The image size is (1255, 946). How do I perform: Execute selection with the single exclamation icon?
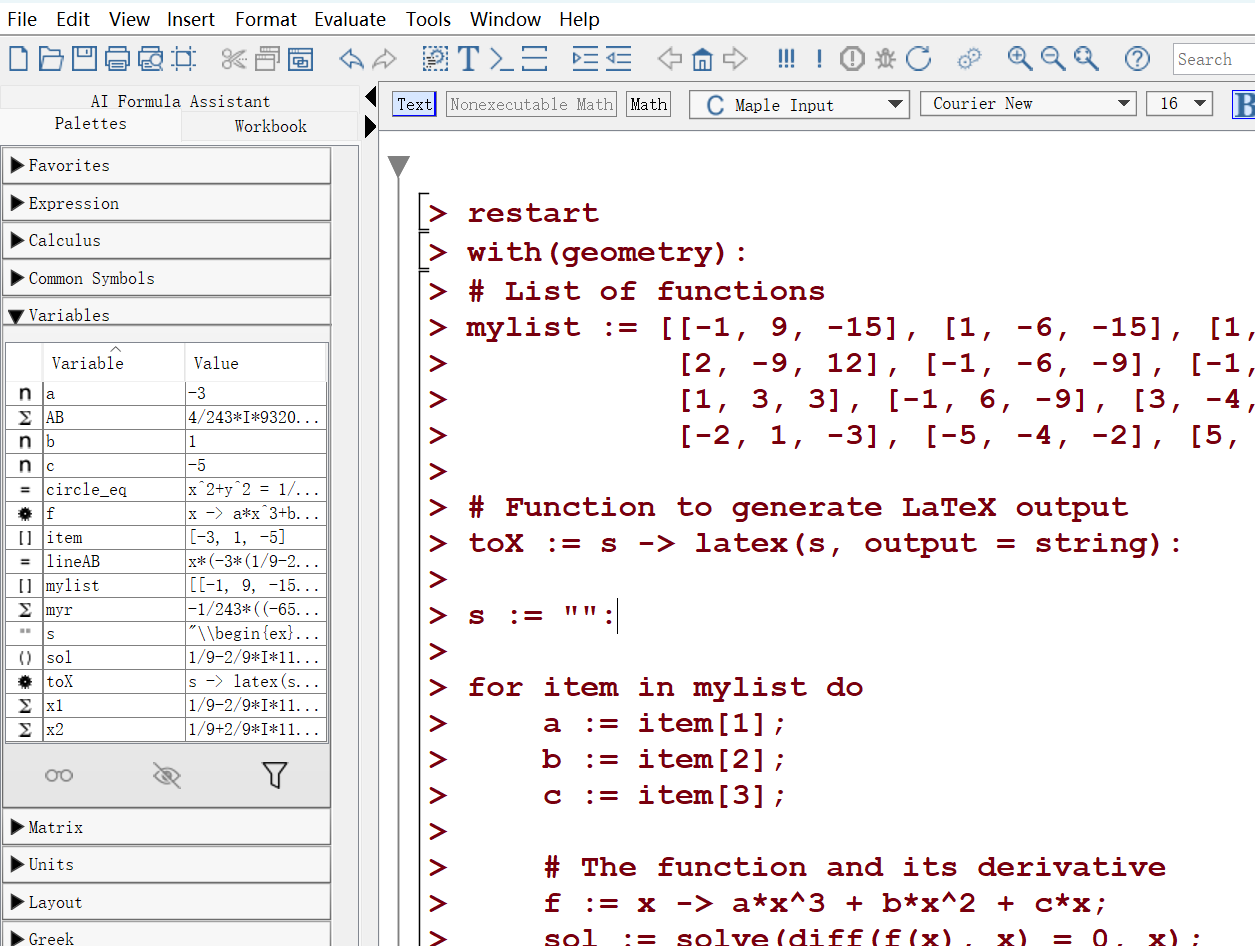point(819,59)
